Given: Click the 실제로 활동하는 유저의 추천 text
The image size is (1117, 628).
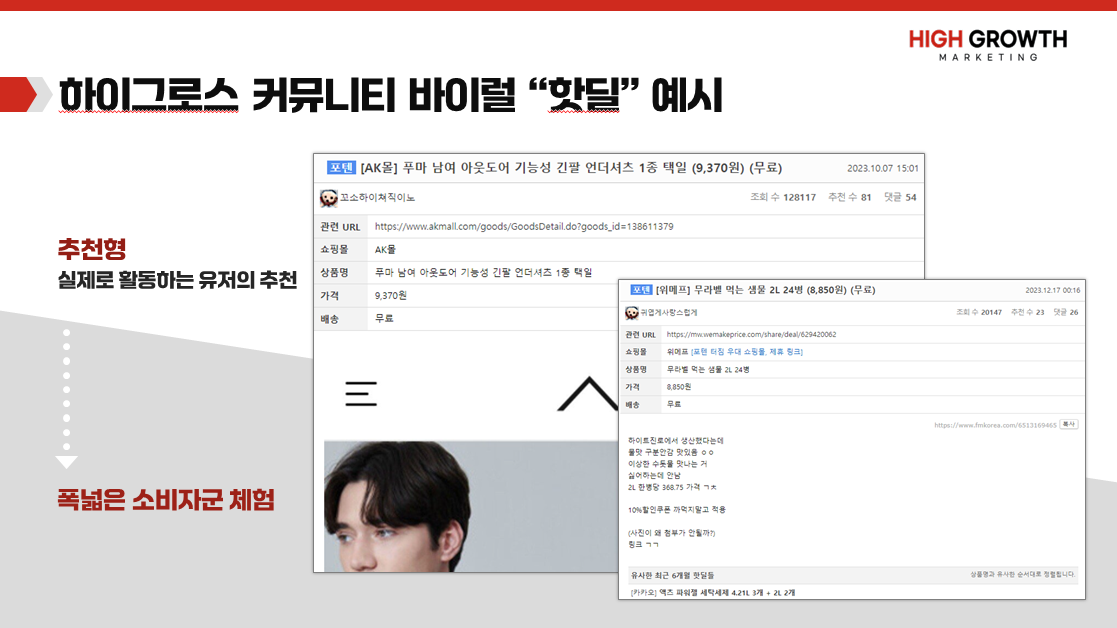Looking at the screenshot, I should point(177,280).
